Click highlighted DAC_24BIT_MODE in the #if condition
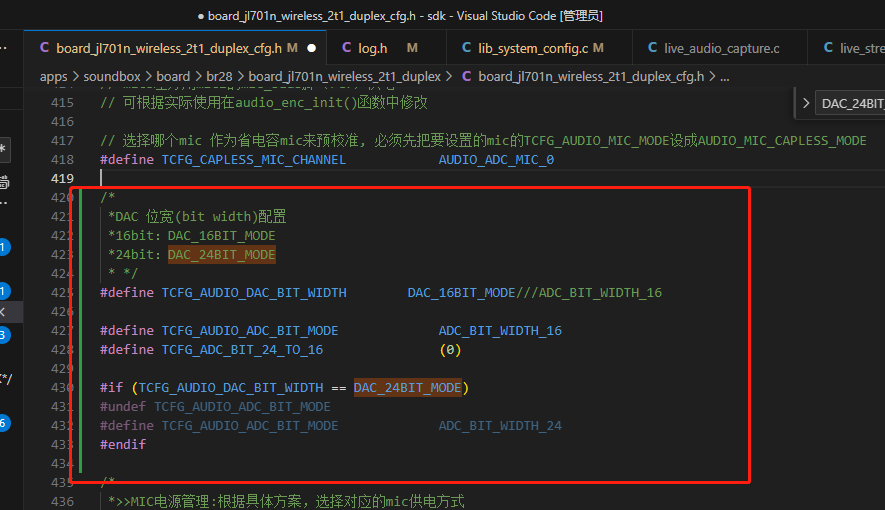 (408, 388)
